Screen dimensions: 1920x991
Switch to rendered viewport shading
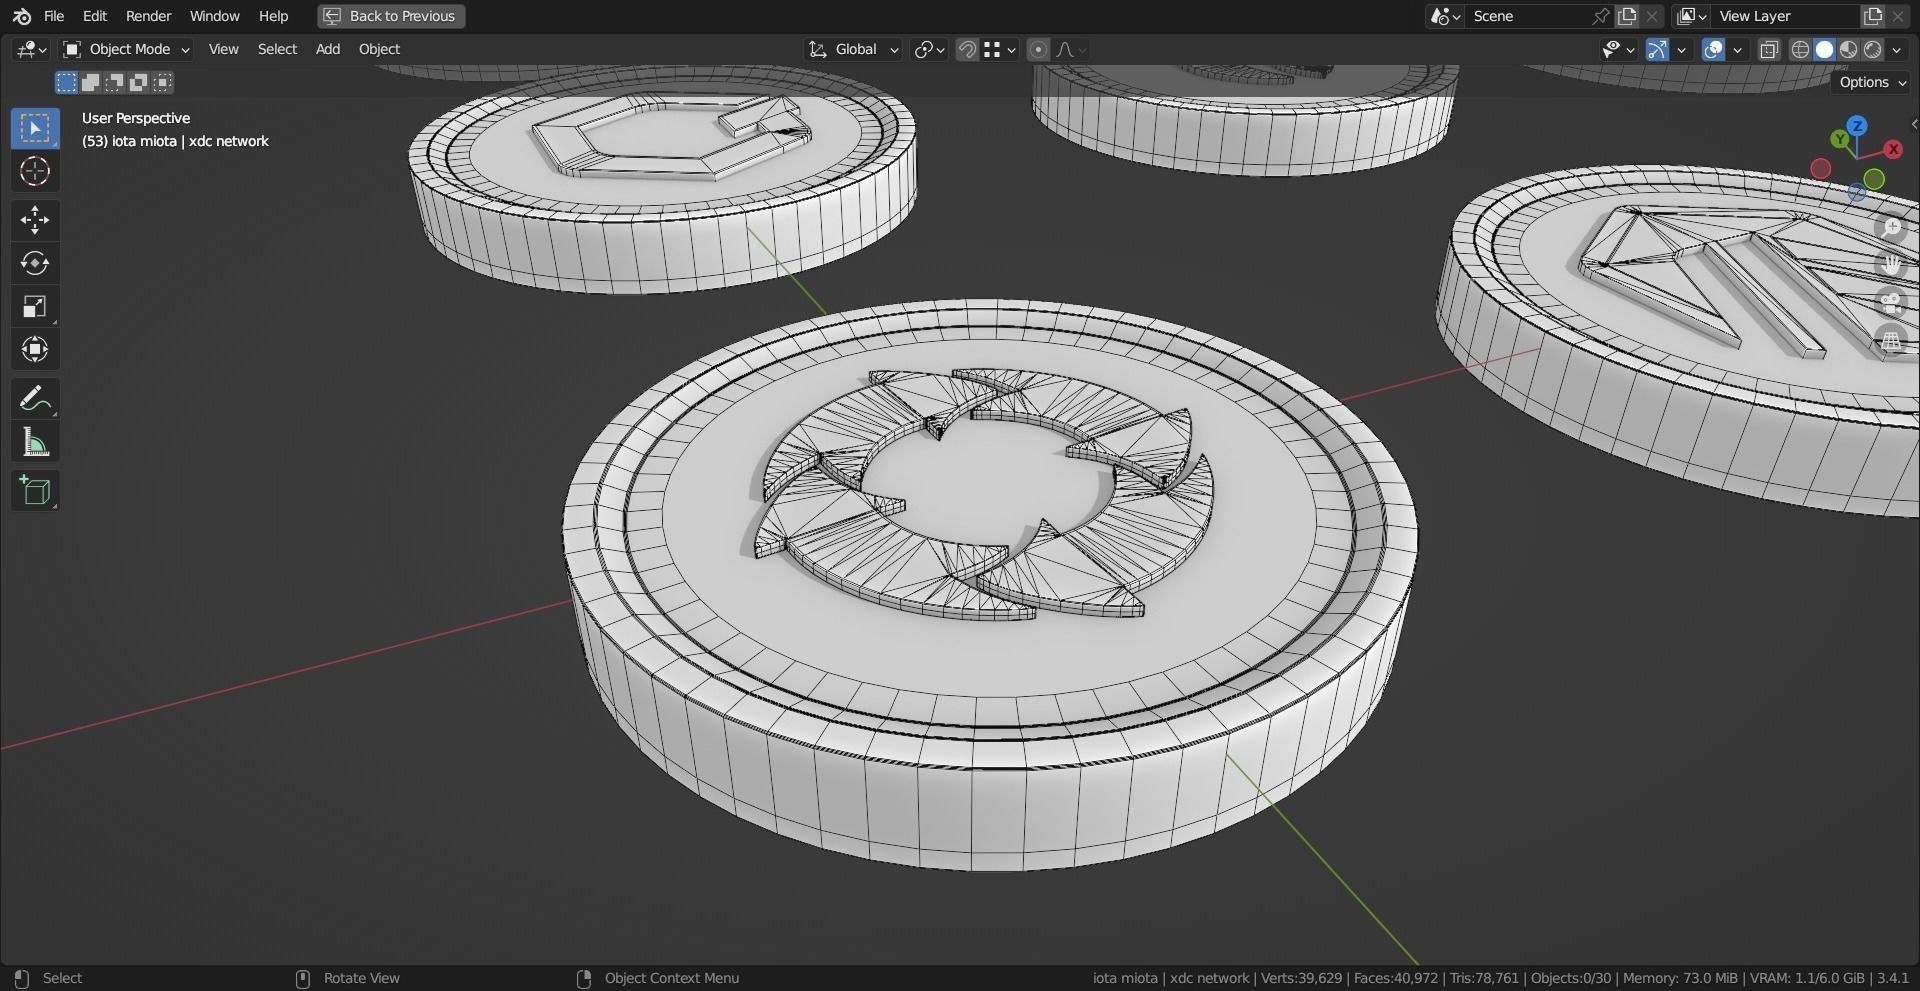(1872, 49)
